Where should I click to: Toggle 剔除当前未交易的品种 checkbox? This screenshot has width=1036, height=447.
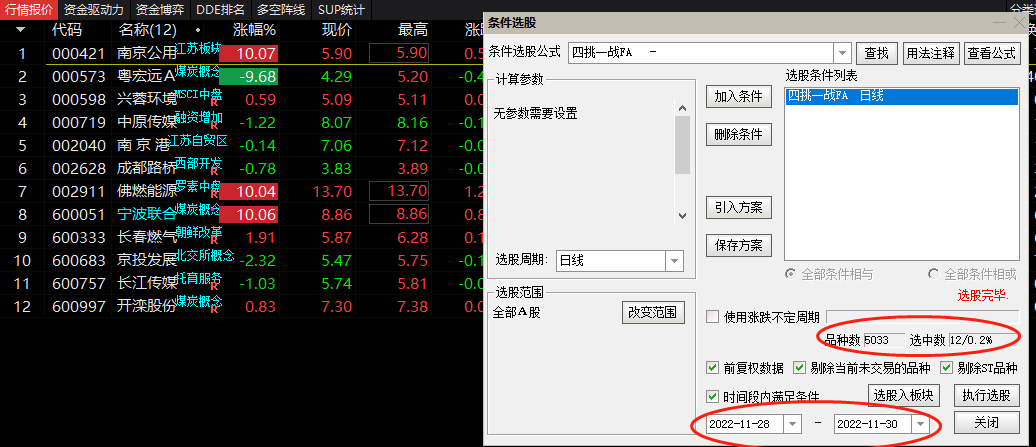(x=799, y=368)
